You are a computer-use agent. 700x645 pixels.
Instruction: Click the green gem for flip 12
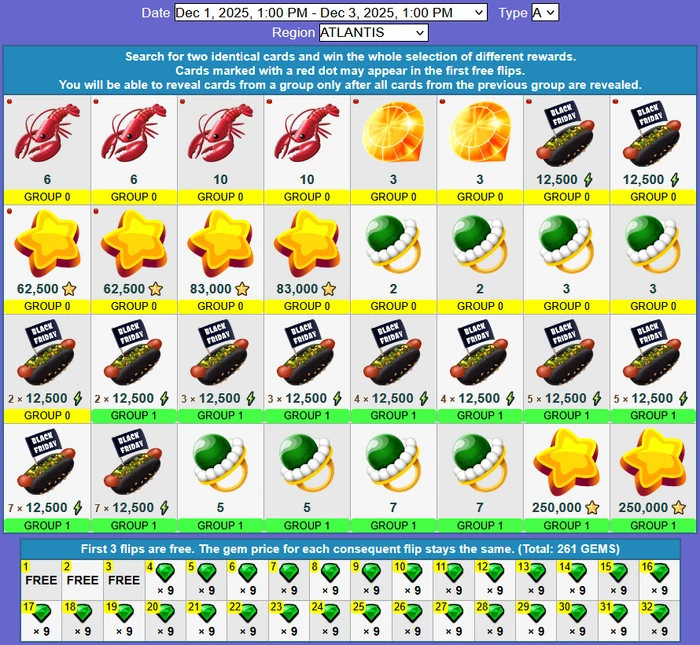(495, 572)
